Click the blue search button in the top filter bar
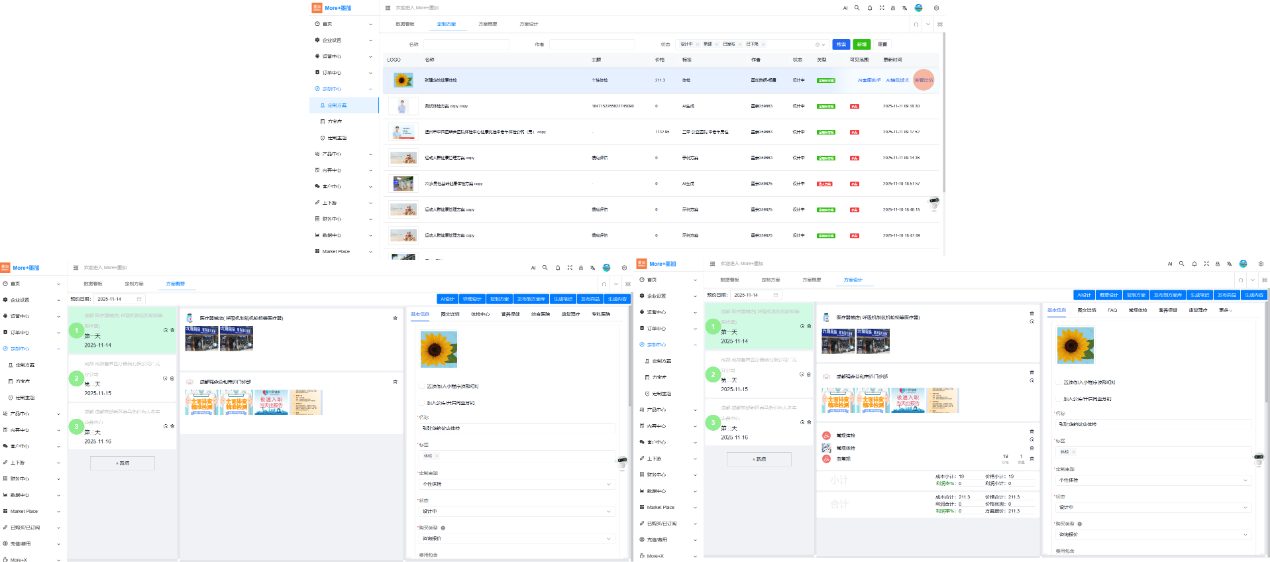 click(x=841, y=44)
